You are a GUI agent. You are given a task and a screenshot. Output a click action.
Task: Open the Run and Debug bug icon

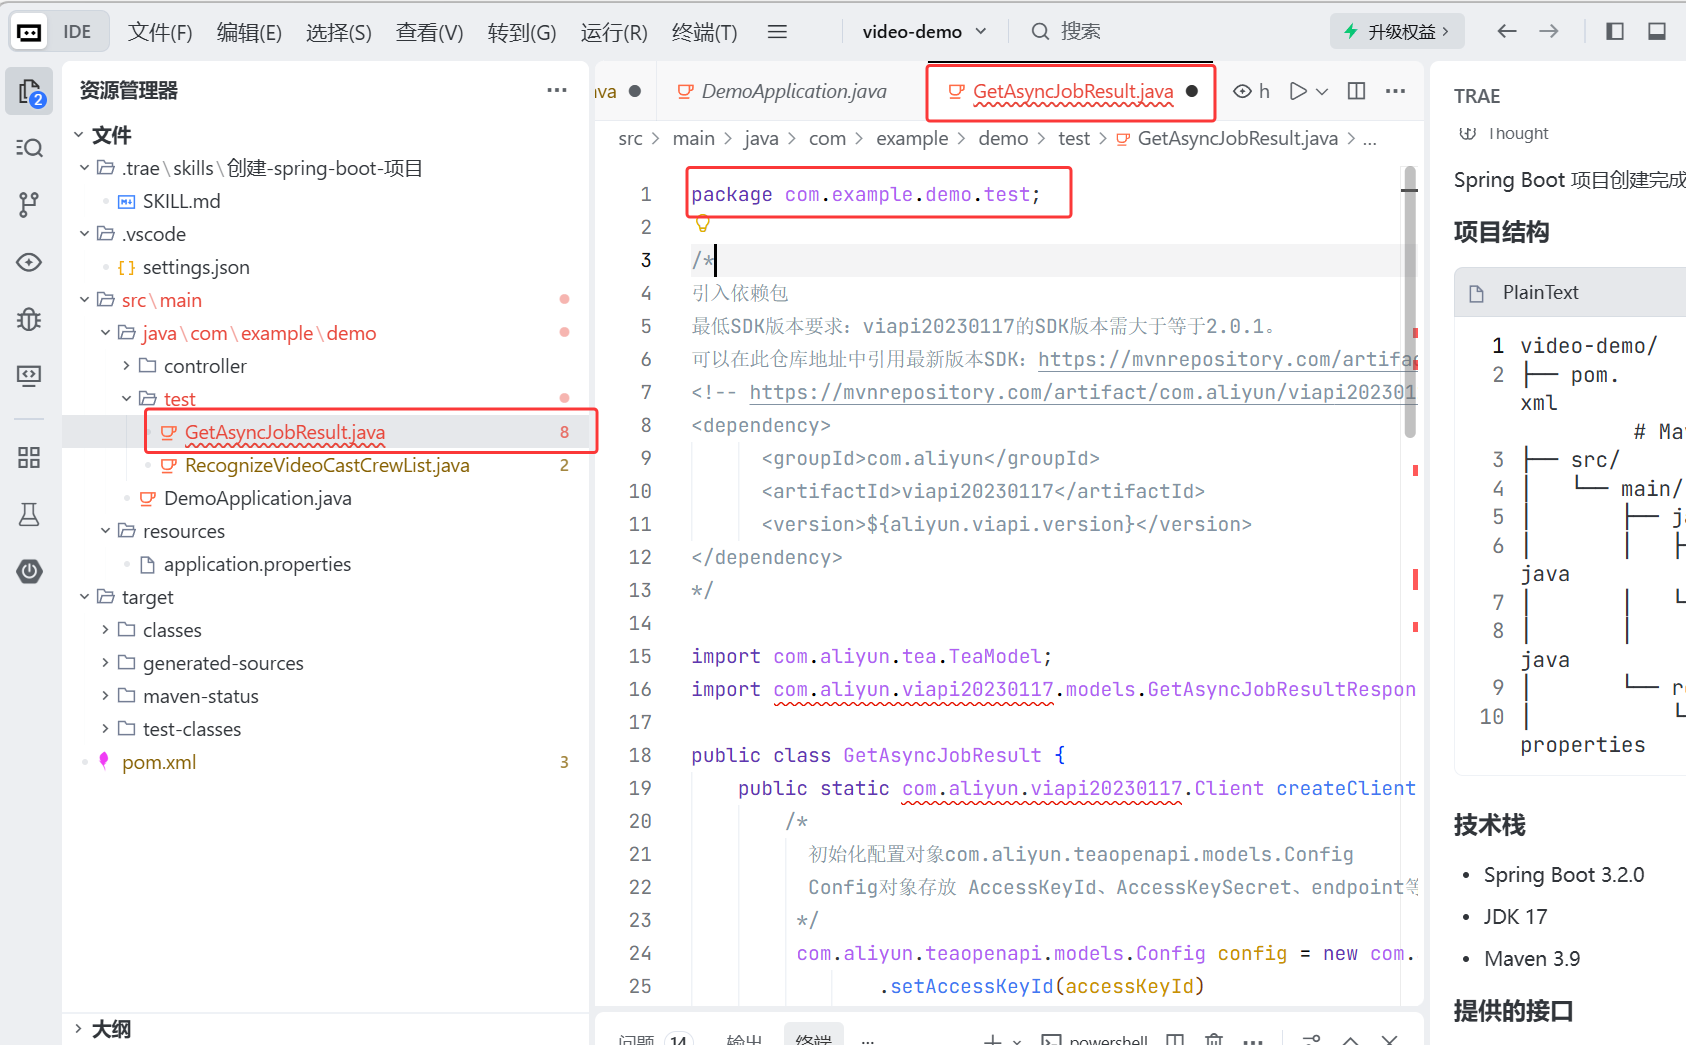(30, 319)
